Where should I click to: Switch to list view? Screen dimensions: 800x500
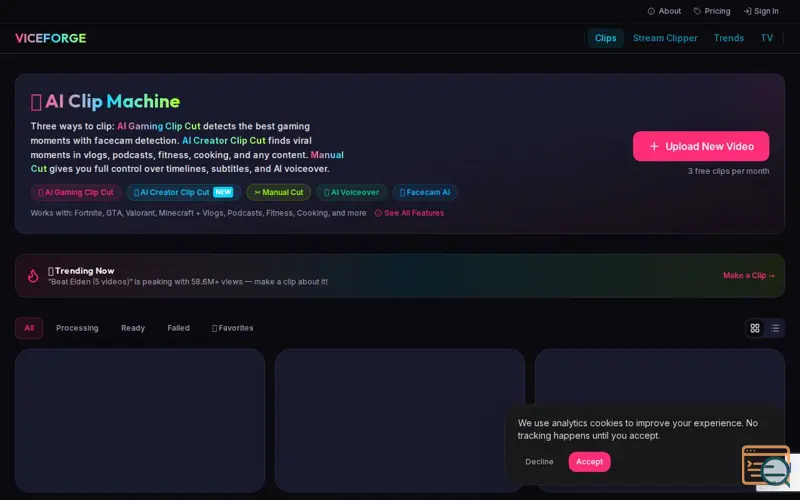[x=775, y=328]
